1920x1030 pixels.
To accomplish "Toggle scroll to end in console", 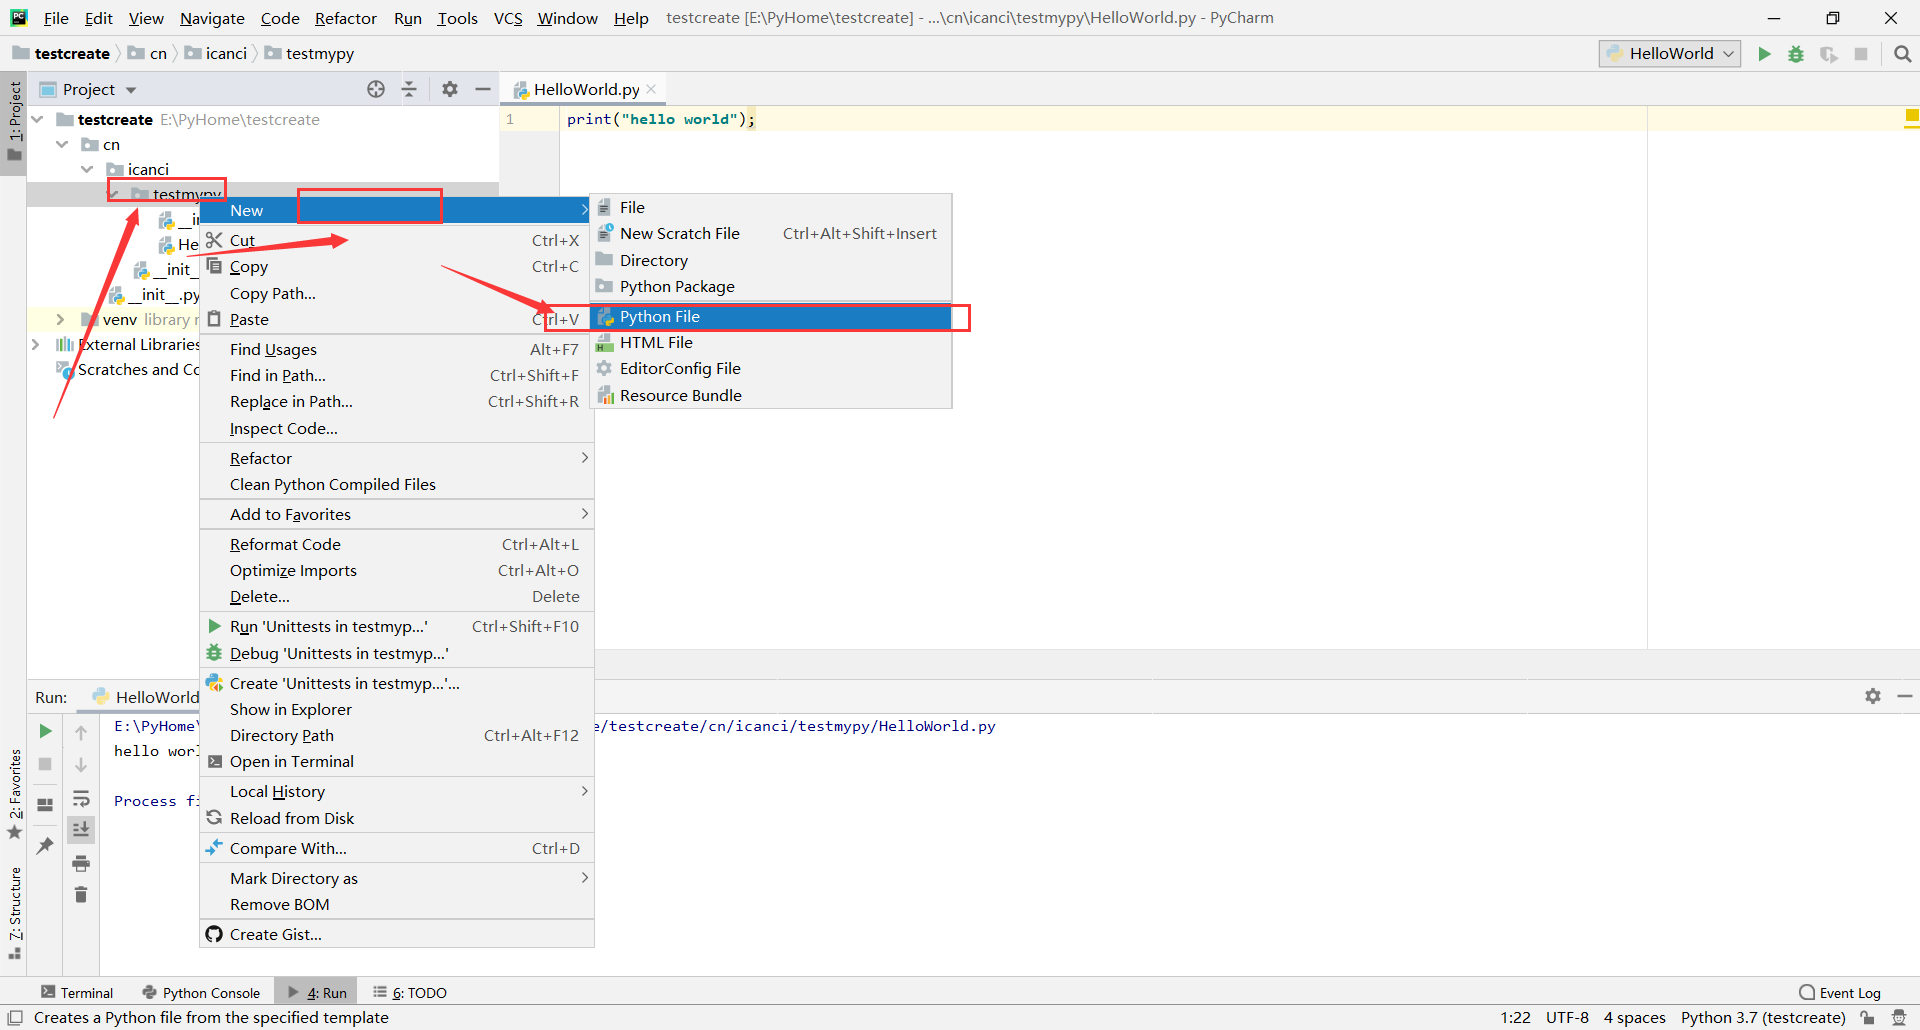I will (81, 829).
